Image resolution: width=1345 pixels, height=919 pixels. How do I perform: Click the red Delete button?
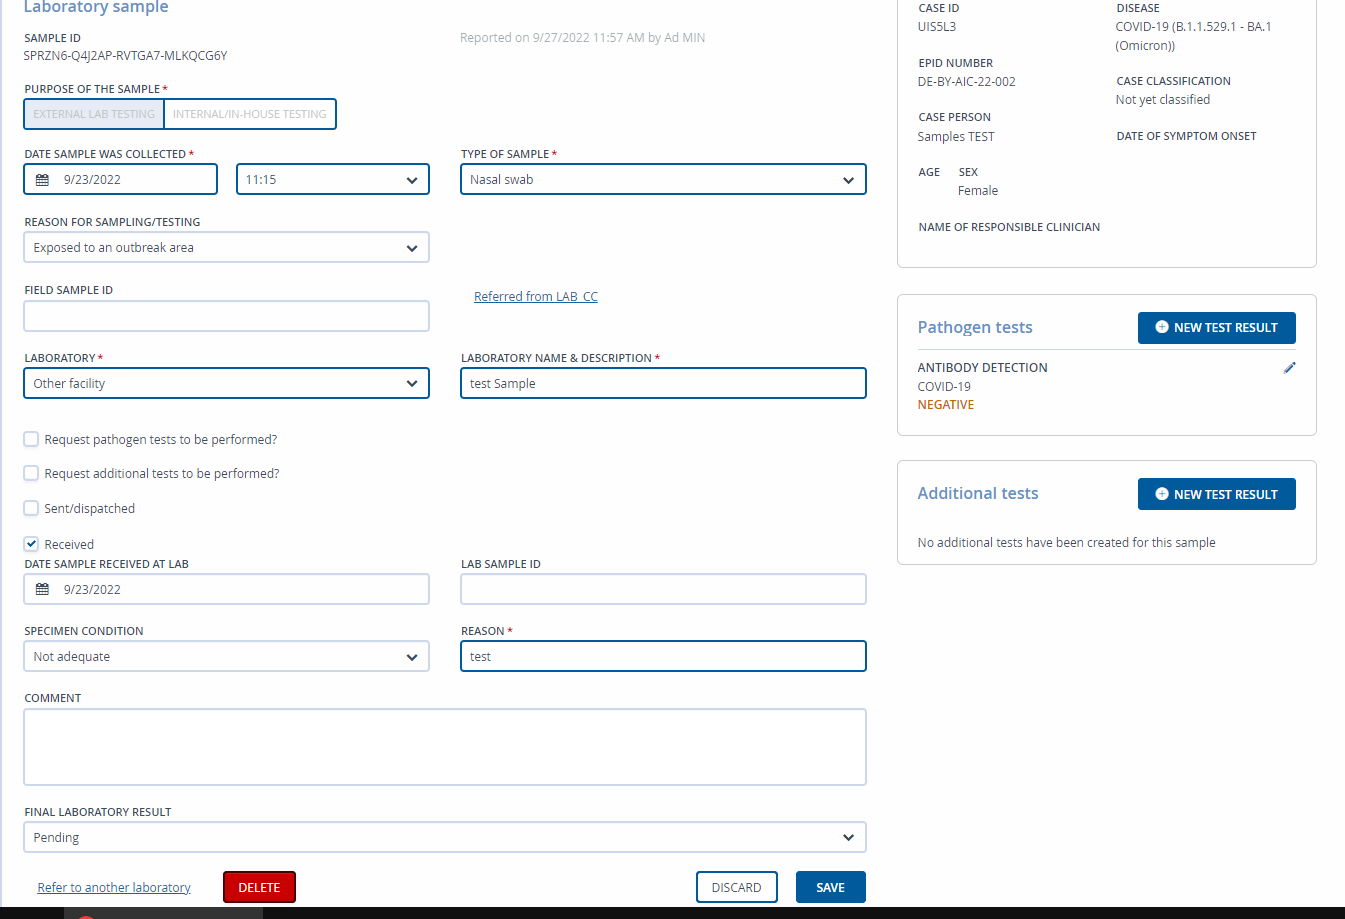(x=259, y=887)
